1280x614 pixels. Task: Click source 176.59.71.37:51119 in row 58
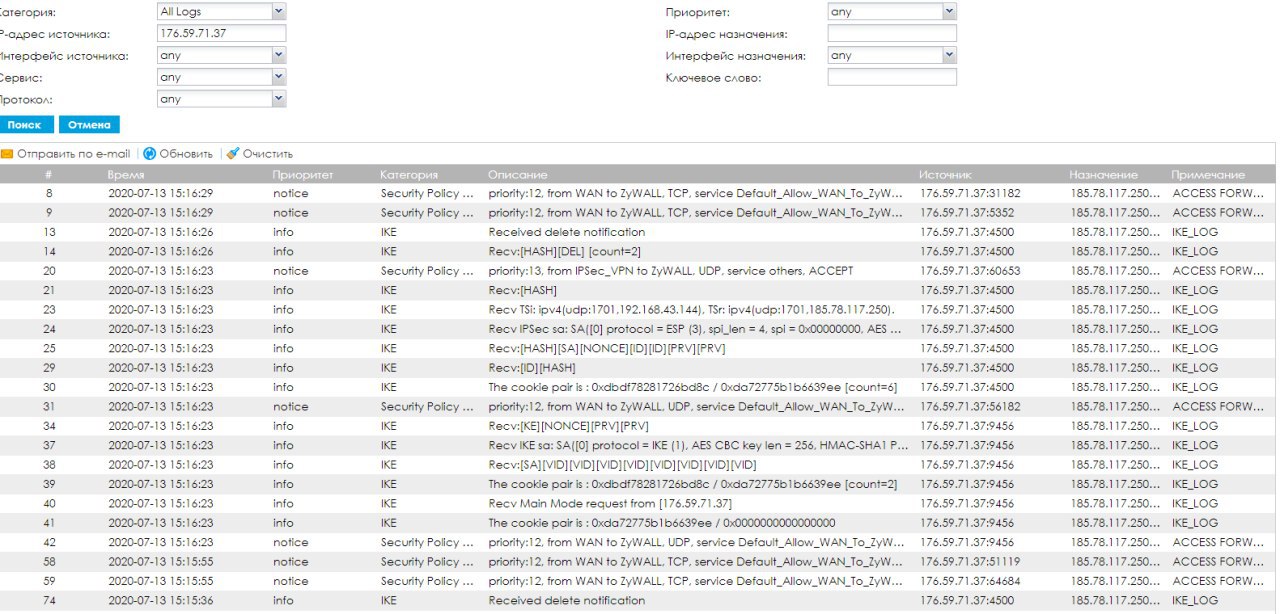[970, 562]
